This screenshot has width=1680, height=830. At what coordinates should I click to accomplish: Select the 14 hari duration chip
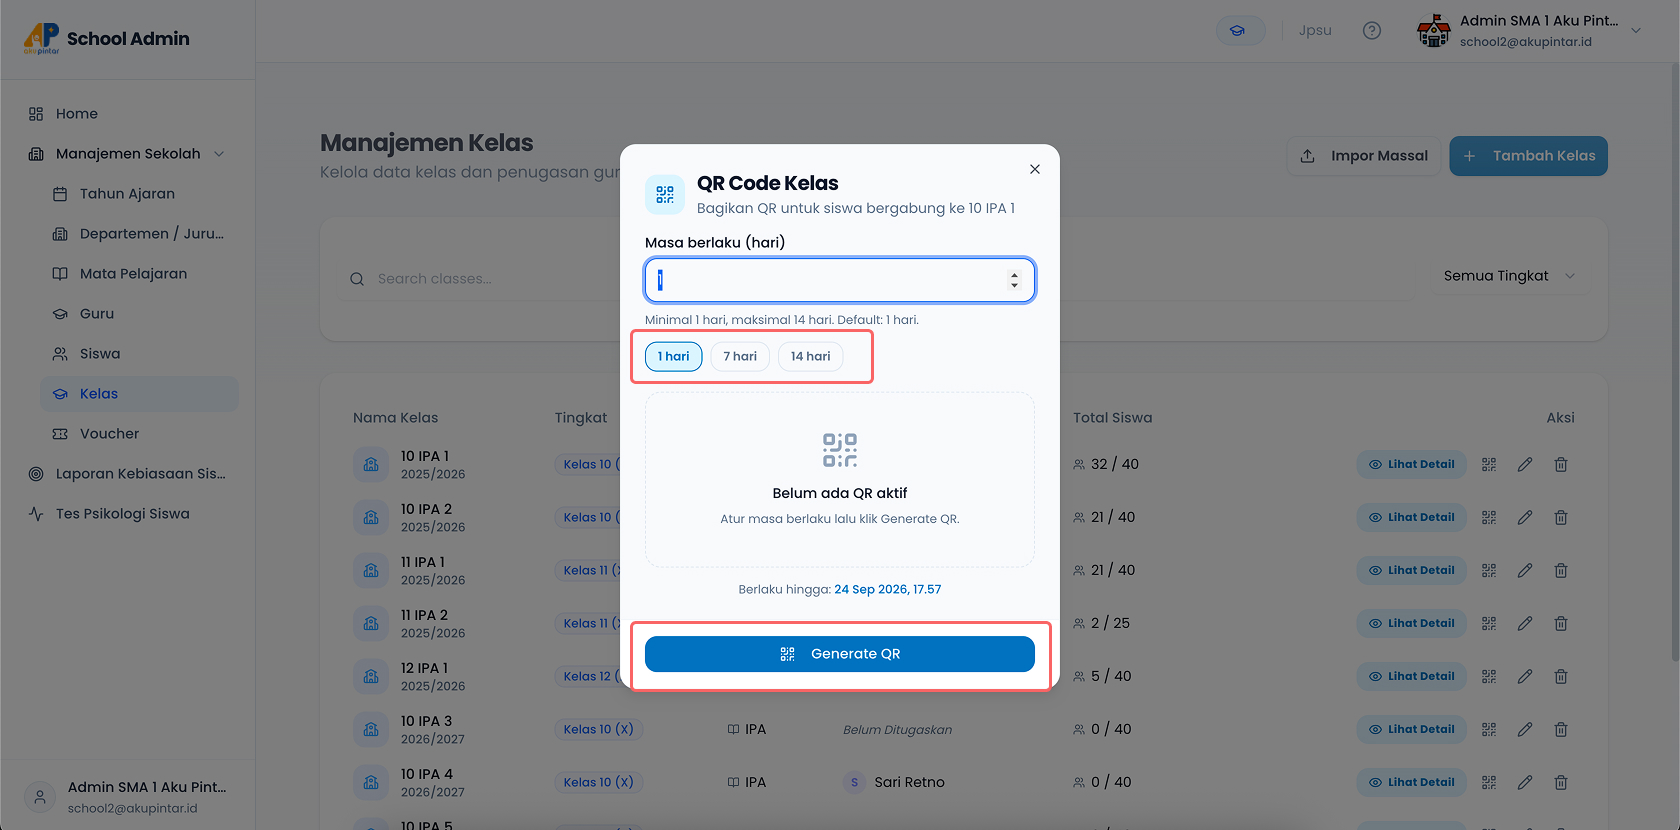pos(811,356)
